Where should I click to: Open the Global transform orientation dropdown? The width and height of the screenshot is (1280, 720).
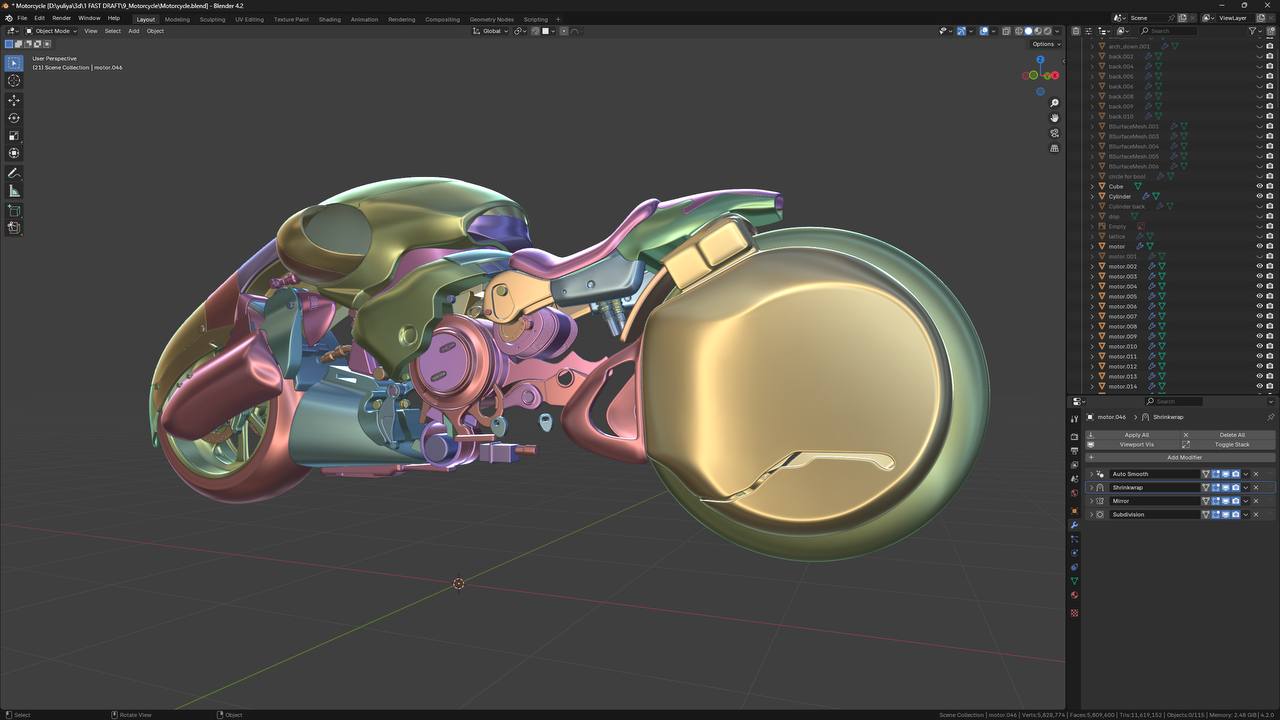coord(491,31)
